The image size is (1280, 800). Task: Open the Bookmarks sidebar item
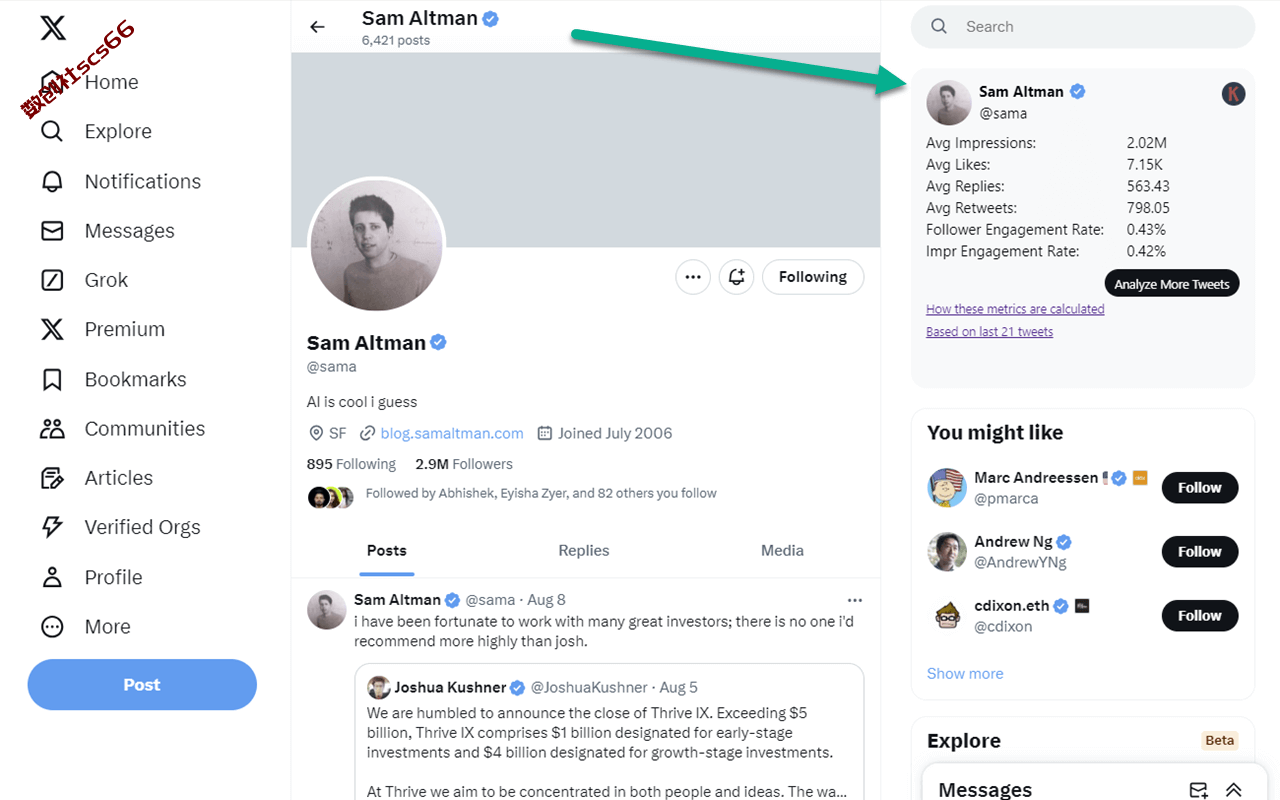point(113,379)
